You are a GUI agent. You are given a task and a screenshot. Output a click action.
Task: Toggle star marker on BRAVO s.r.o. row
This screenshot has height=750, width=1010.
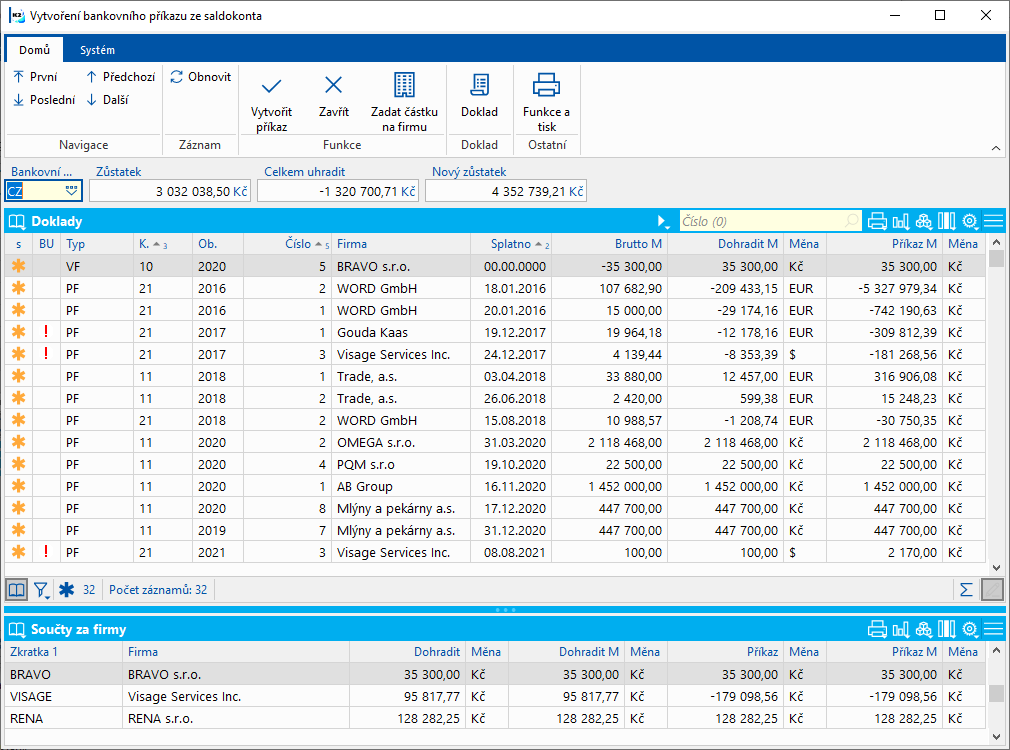click(x=18, y=266)
